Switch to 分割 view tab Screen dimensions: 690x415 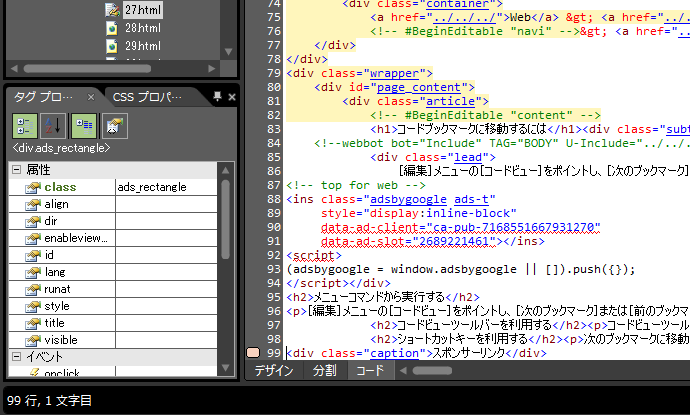pyautogui.click(x=325, y=371)
